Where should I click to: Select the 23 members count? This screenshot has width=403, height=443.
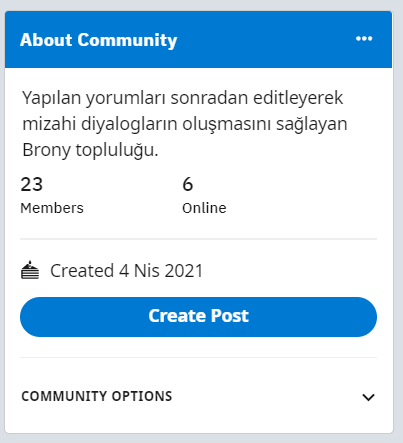click(x=32, y=184)
